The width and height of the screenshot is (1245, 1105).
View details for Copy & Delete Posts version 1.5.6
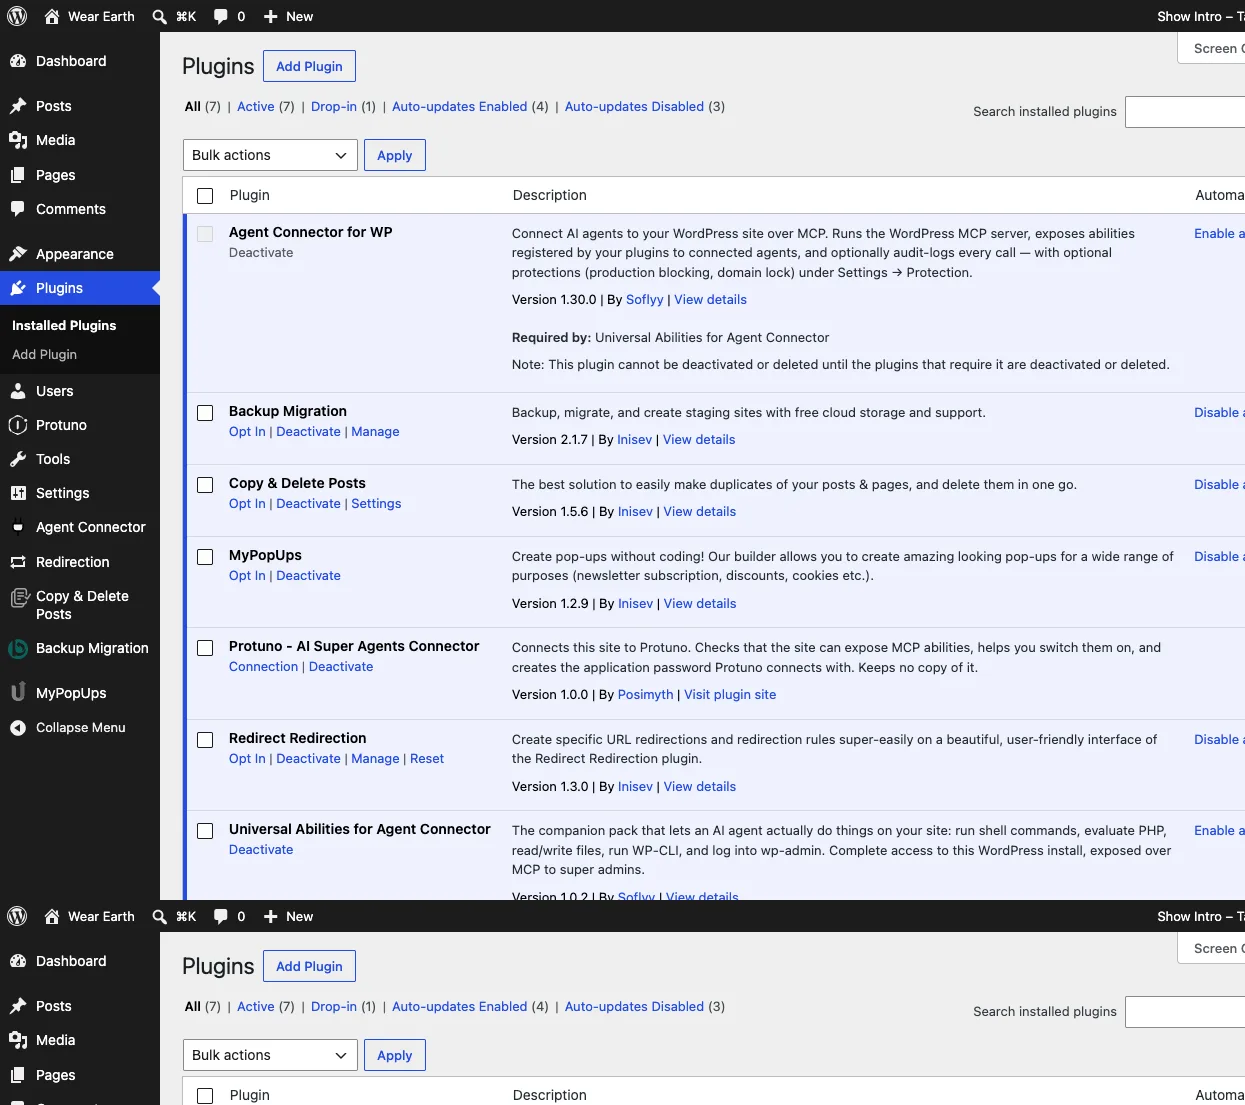pos(700,511)
